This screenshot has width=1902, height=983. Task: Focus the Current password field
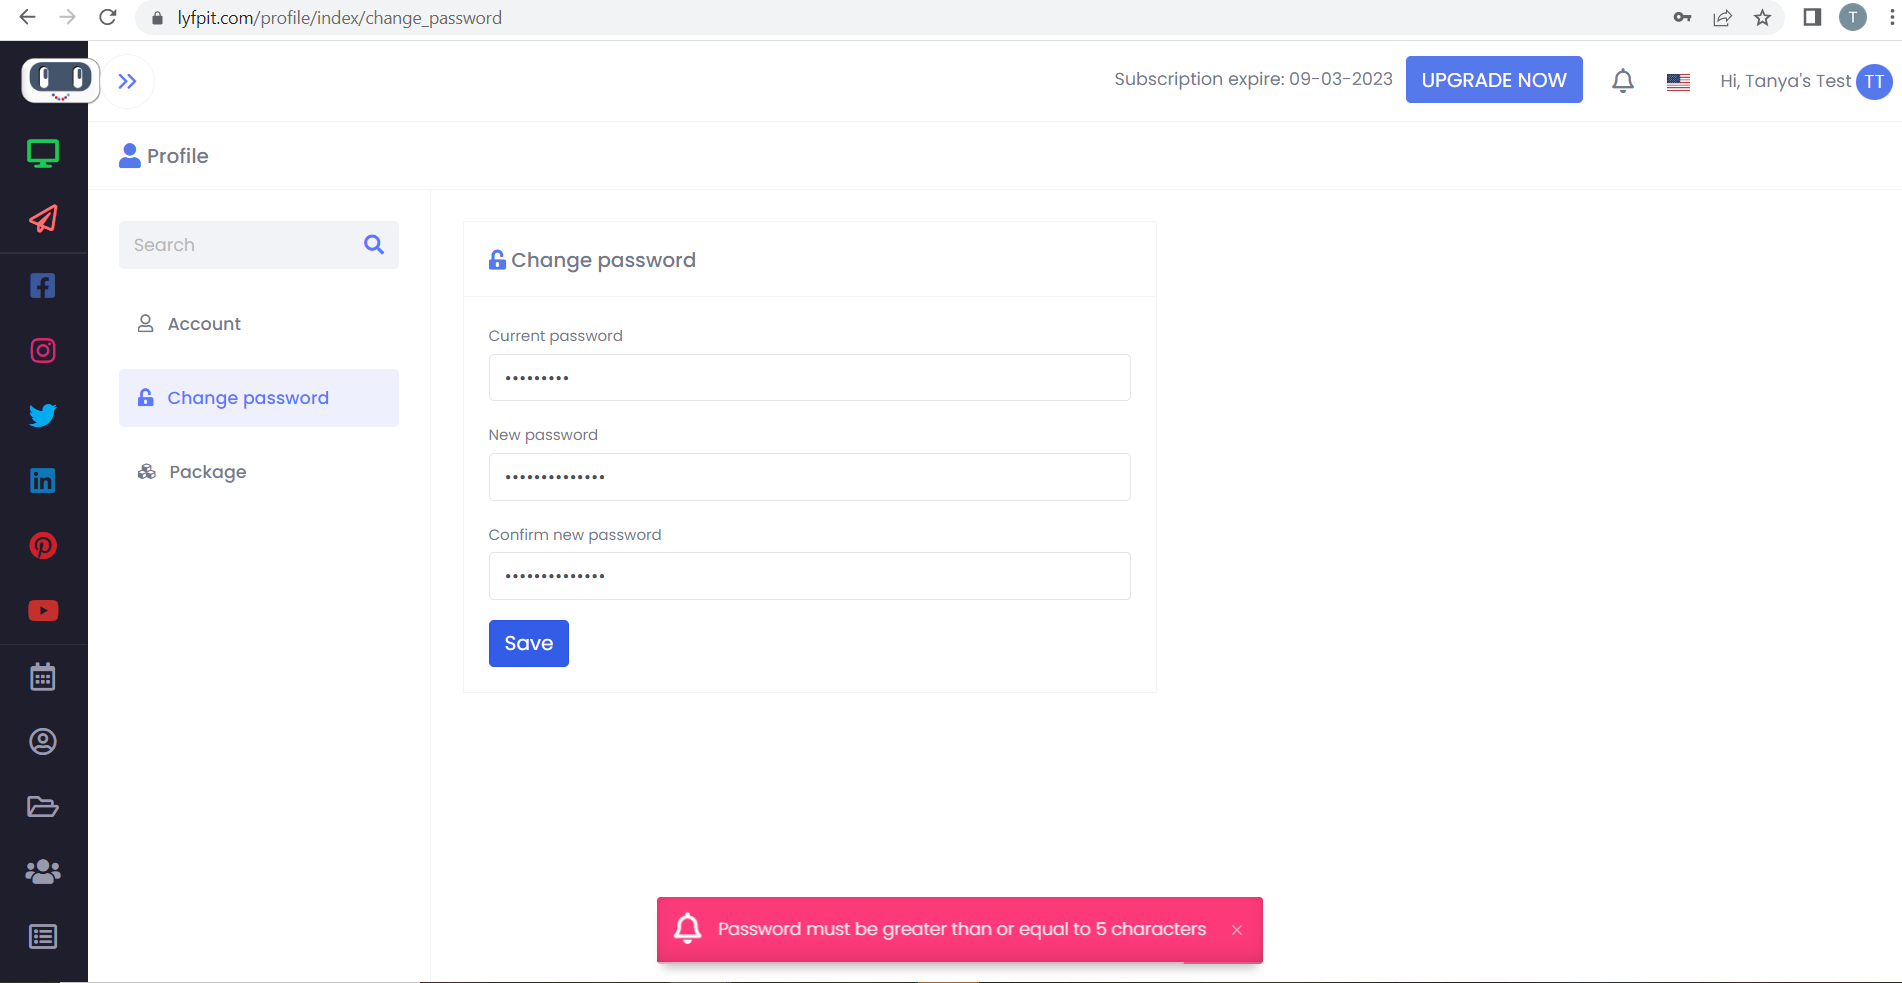[809, 378]
